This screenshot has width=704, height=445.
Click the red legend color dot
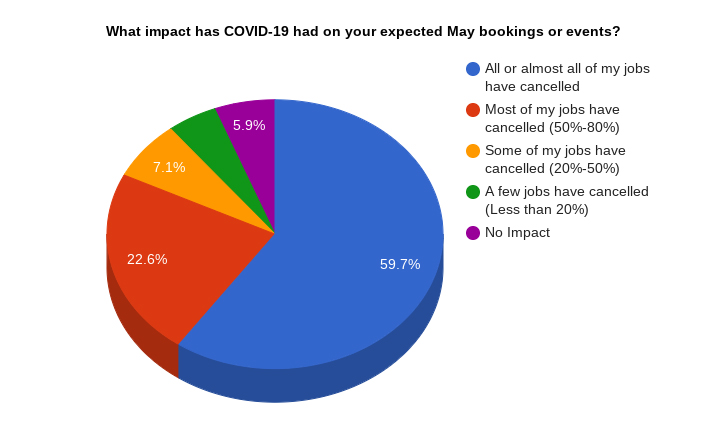tap(473, 110)
